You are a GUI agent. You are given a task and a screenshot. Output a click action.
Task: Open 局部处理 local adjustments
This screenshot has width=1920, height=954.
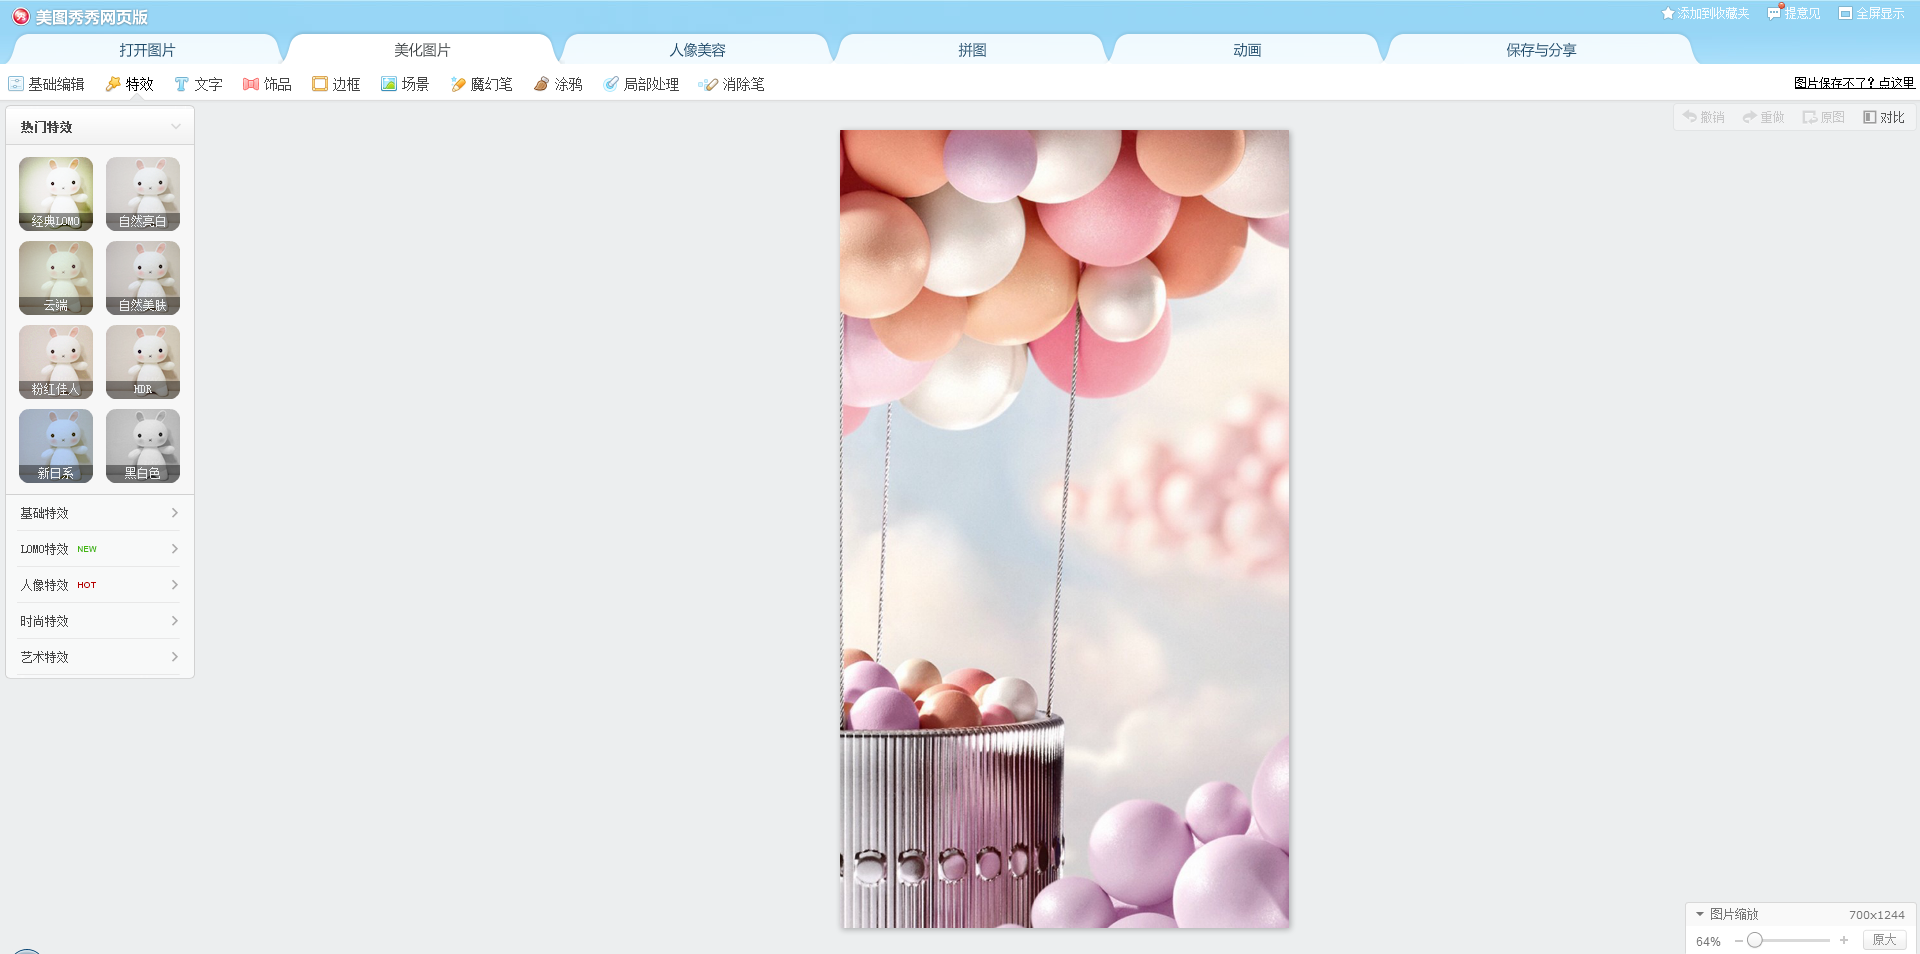pos(641,84)
